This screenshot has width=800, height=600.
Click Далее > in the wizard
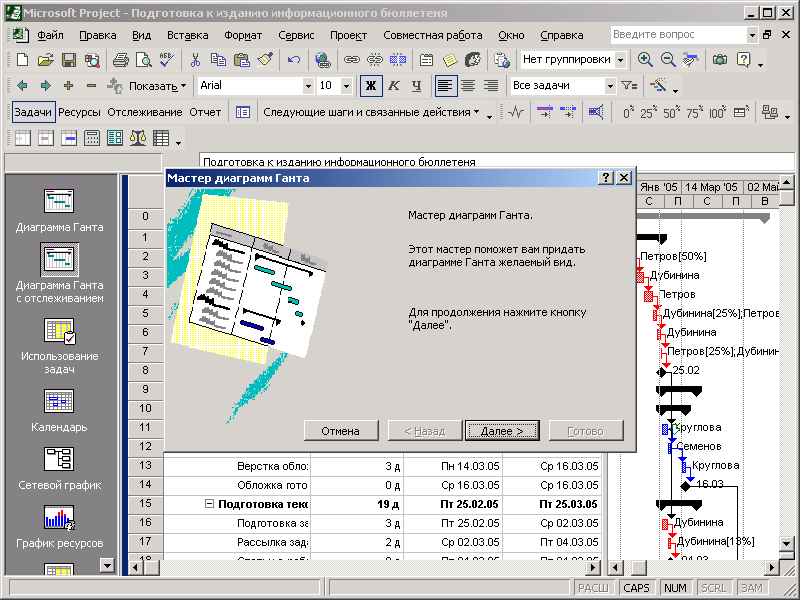(502, 431)
